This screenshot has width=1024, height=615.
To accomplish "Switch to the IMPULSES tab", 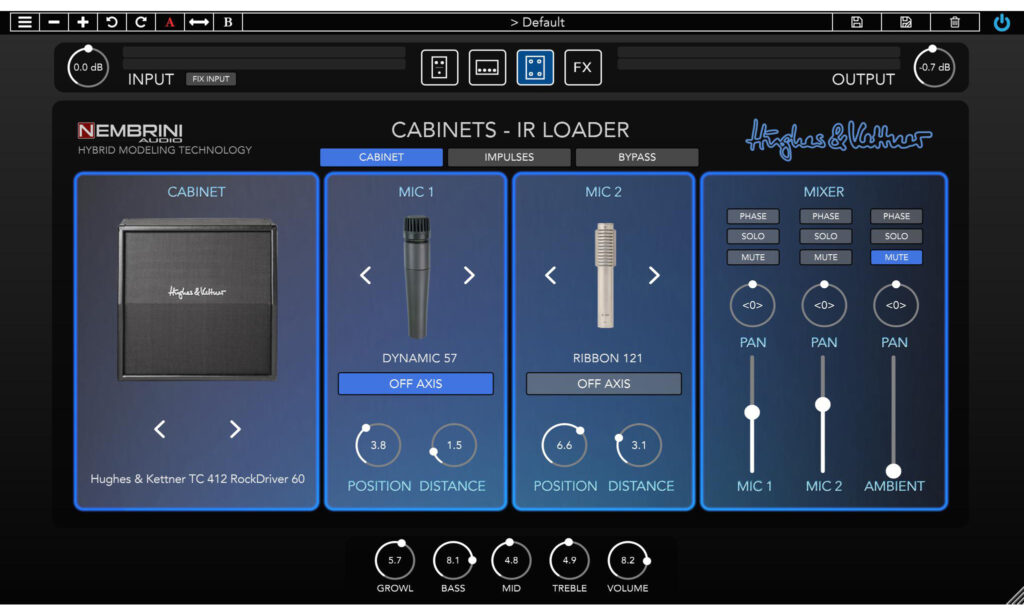I will 509,157.
